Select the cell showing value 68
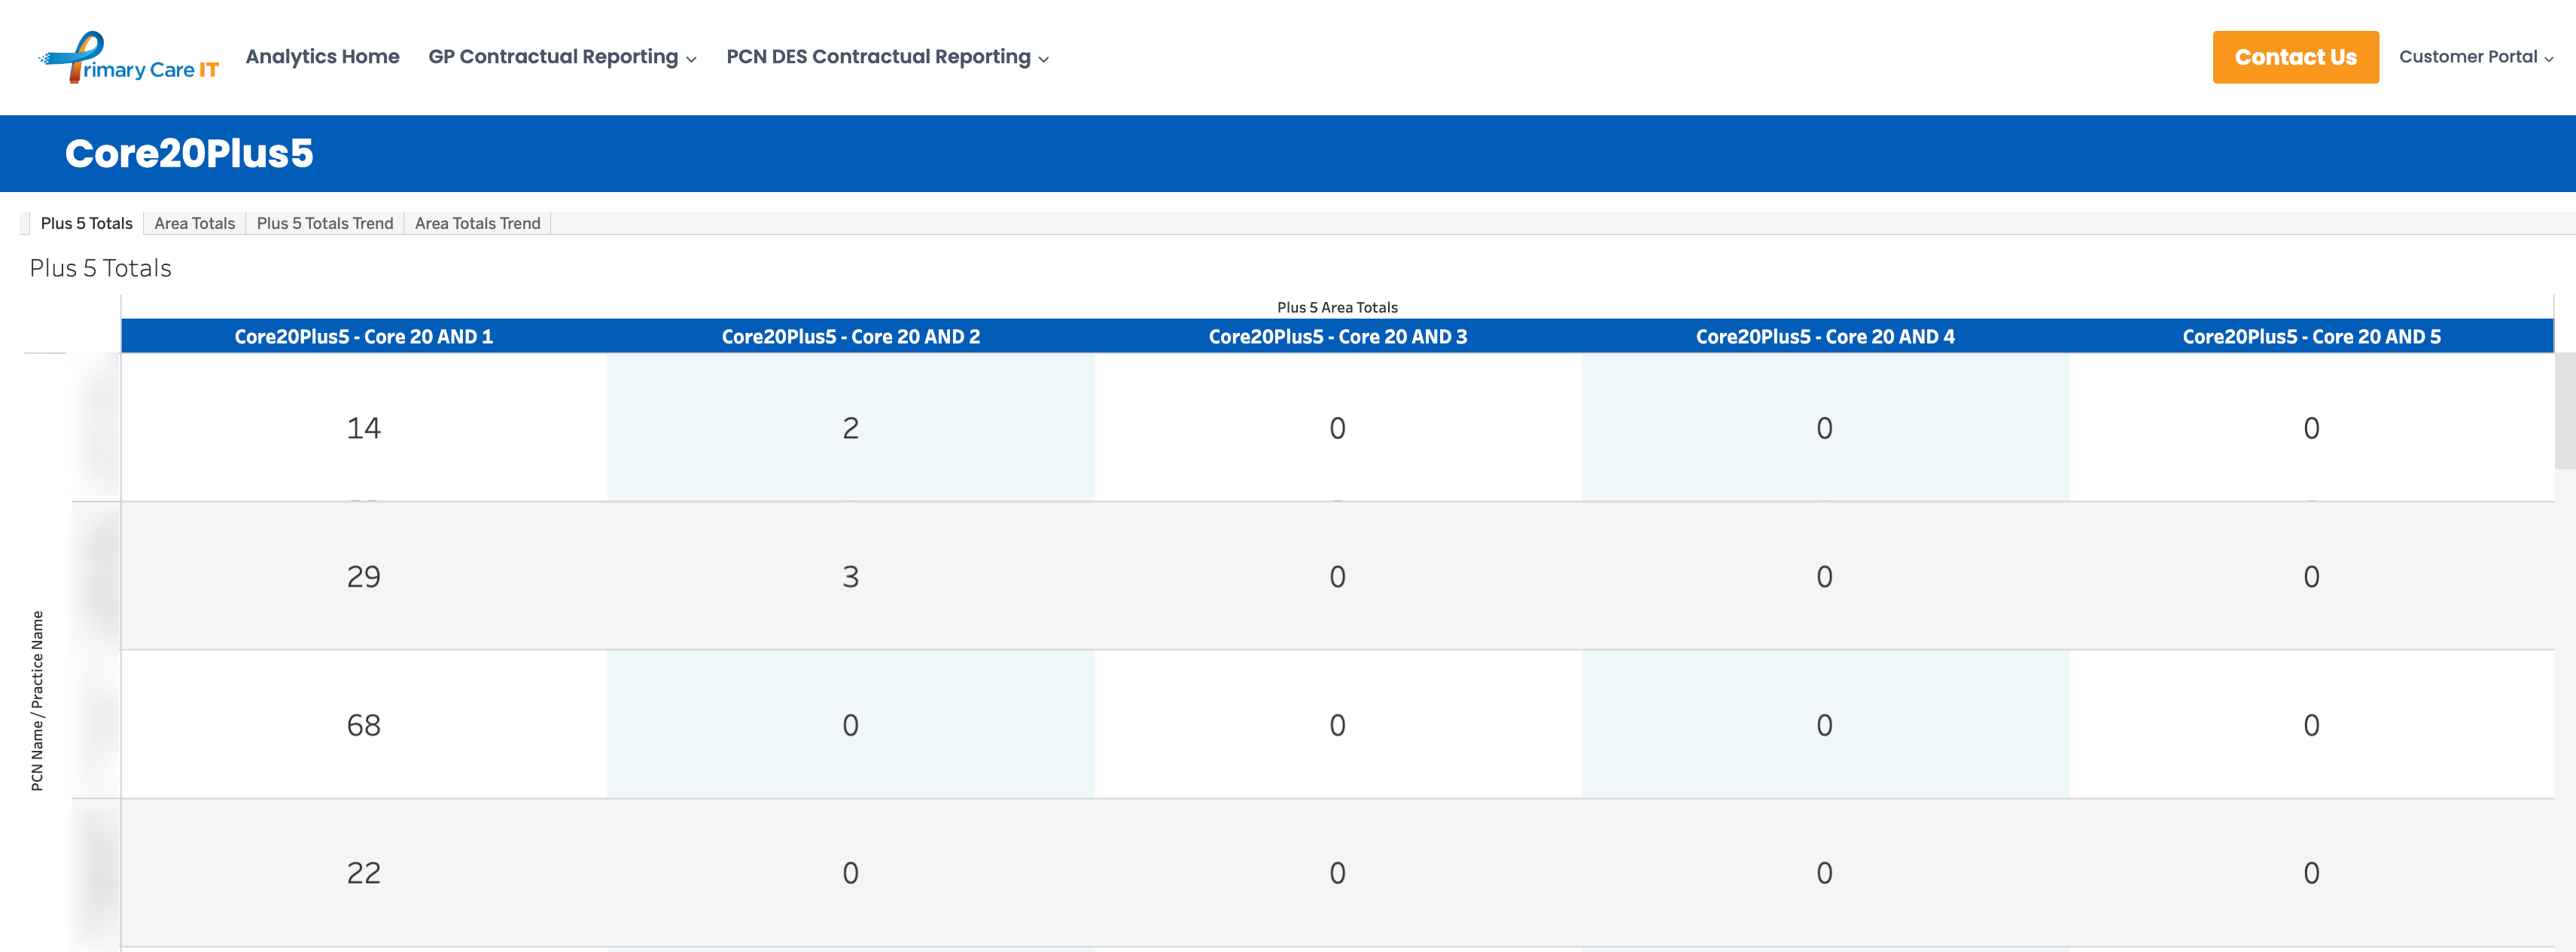 pyautogui.click(x=364, y=725)
